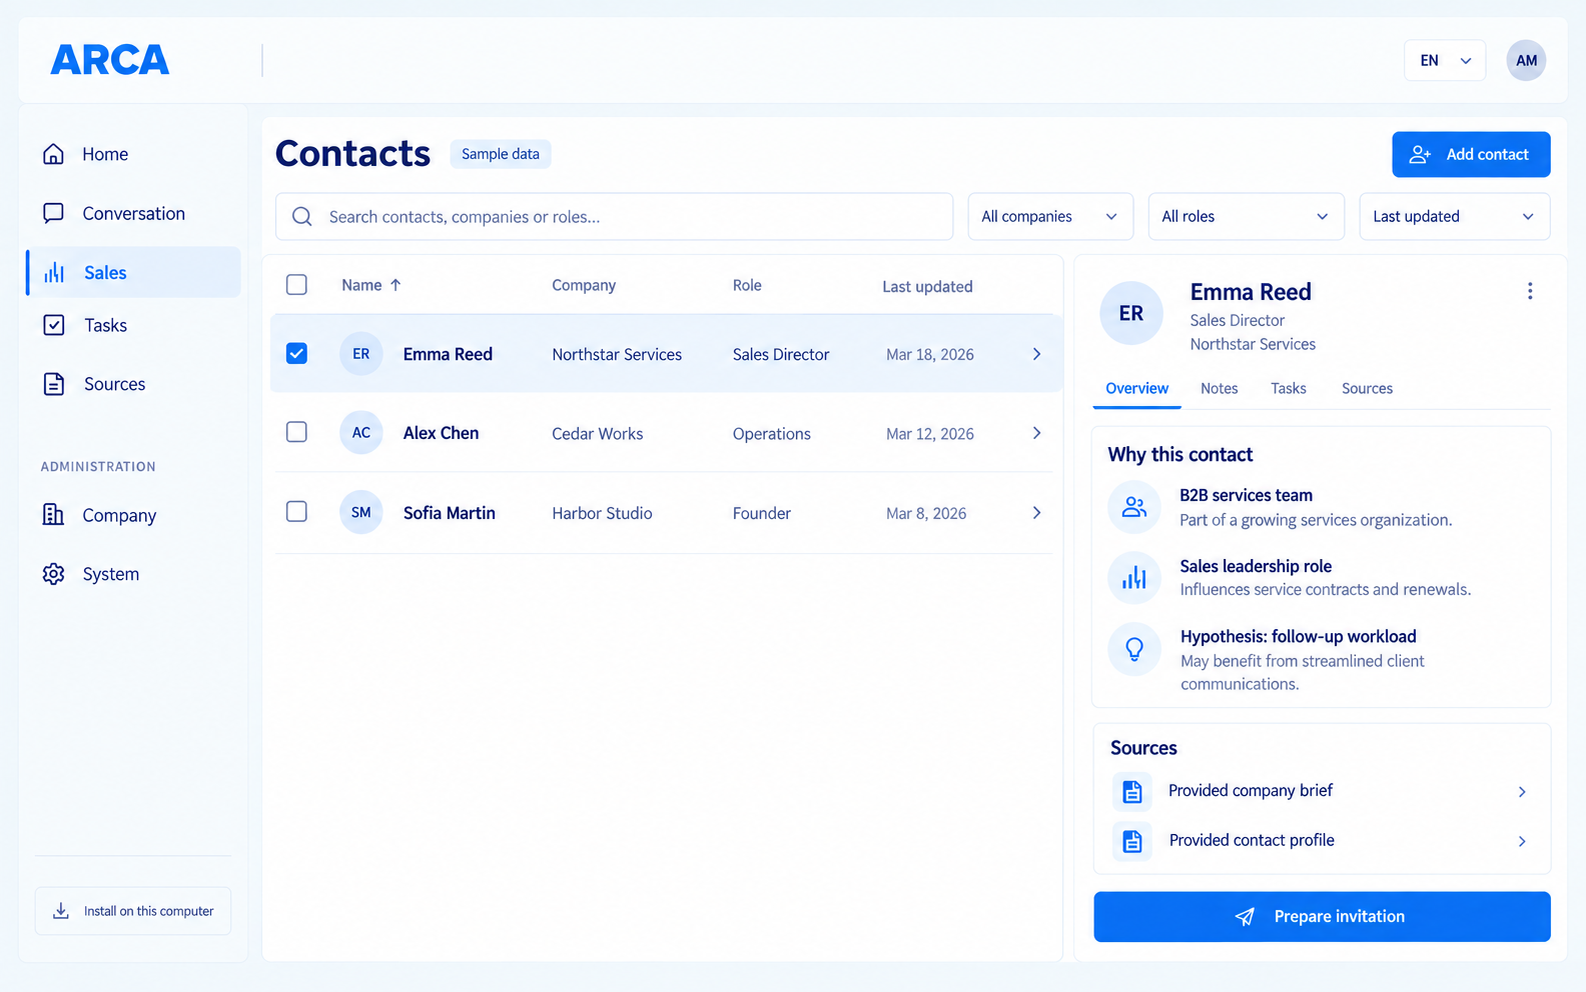Click the Sofia Martin name
Screen dimensions: 1586x992
[449, 513]
